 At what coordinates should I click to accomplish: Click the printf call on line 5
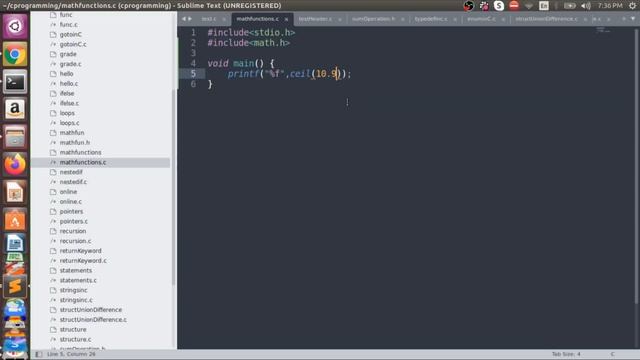(x=243, y=74)
